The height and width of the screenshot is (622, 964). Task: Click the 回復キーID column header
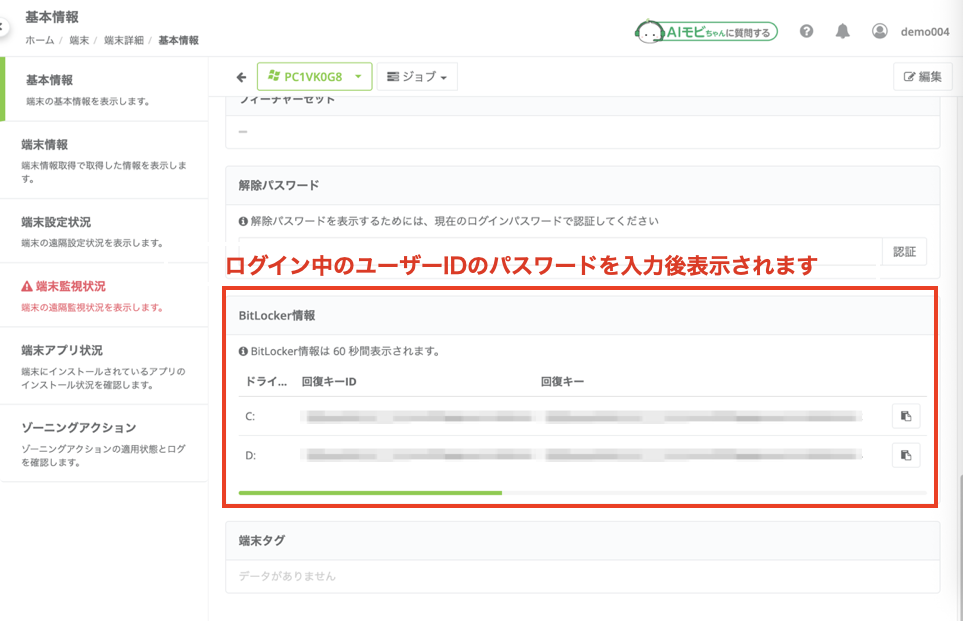pyautogui.click(x=329, y=382)
